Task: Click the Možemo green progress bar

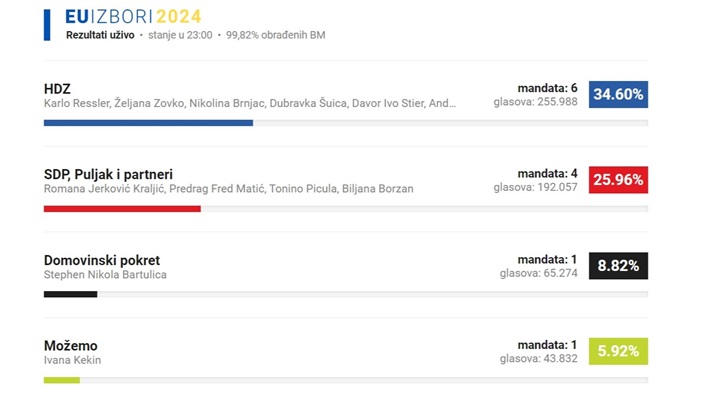Action: [62, 380]
